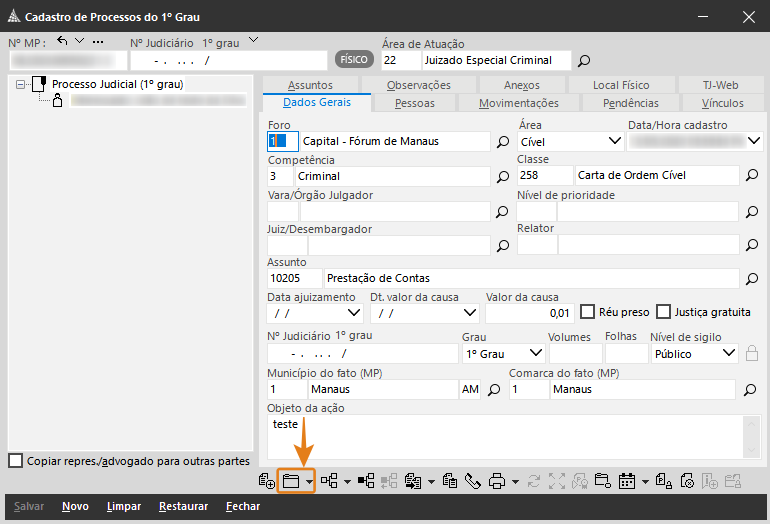Screen dimensions: 770x524
Task: Click the white hierarchy tree icon
Action: [329, 481]
